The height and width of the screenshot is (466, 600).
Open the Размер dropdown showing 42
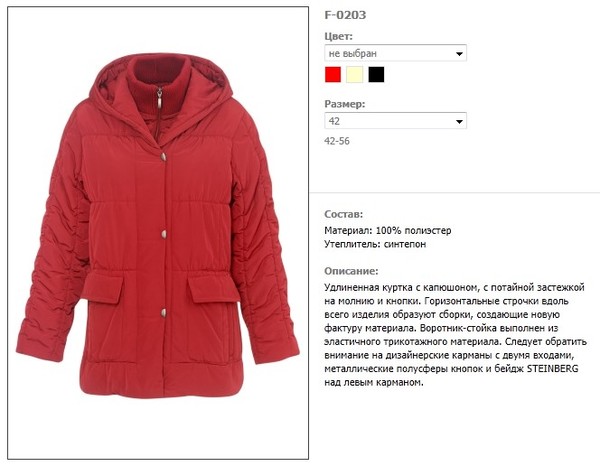tap(395, 121)
